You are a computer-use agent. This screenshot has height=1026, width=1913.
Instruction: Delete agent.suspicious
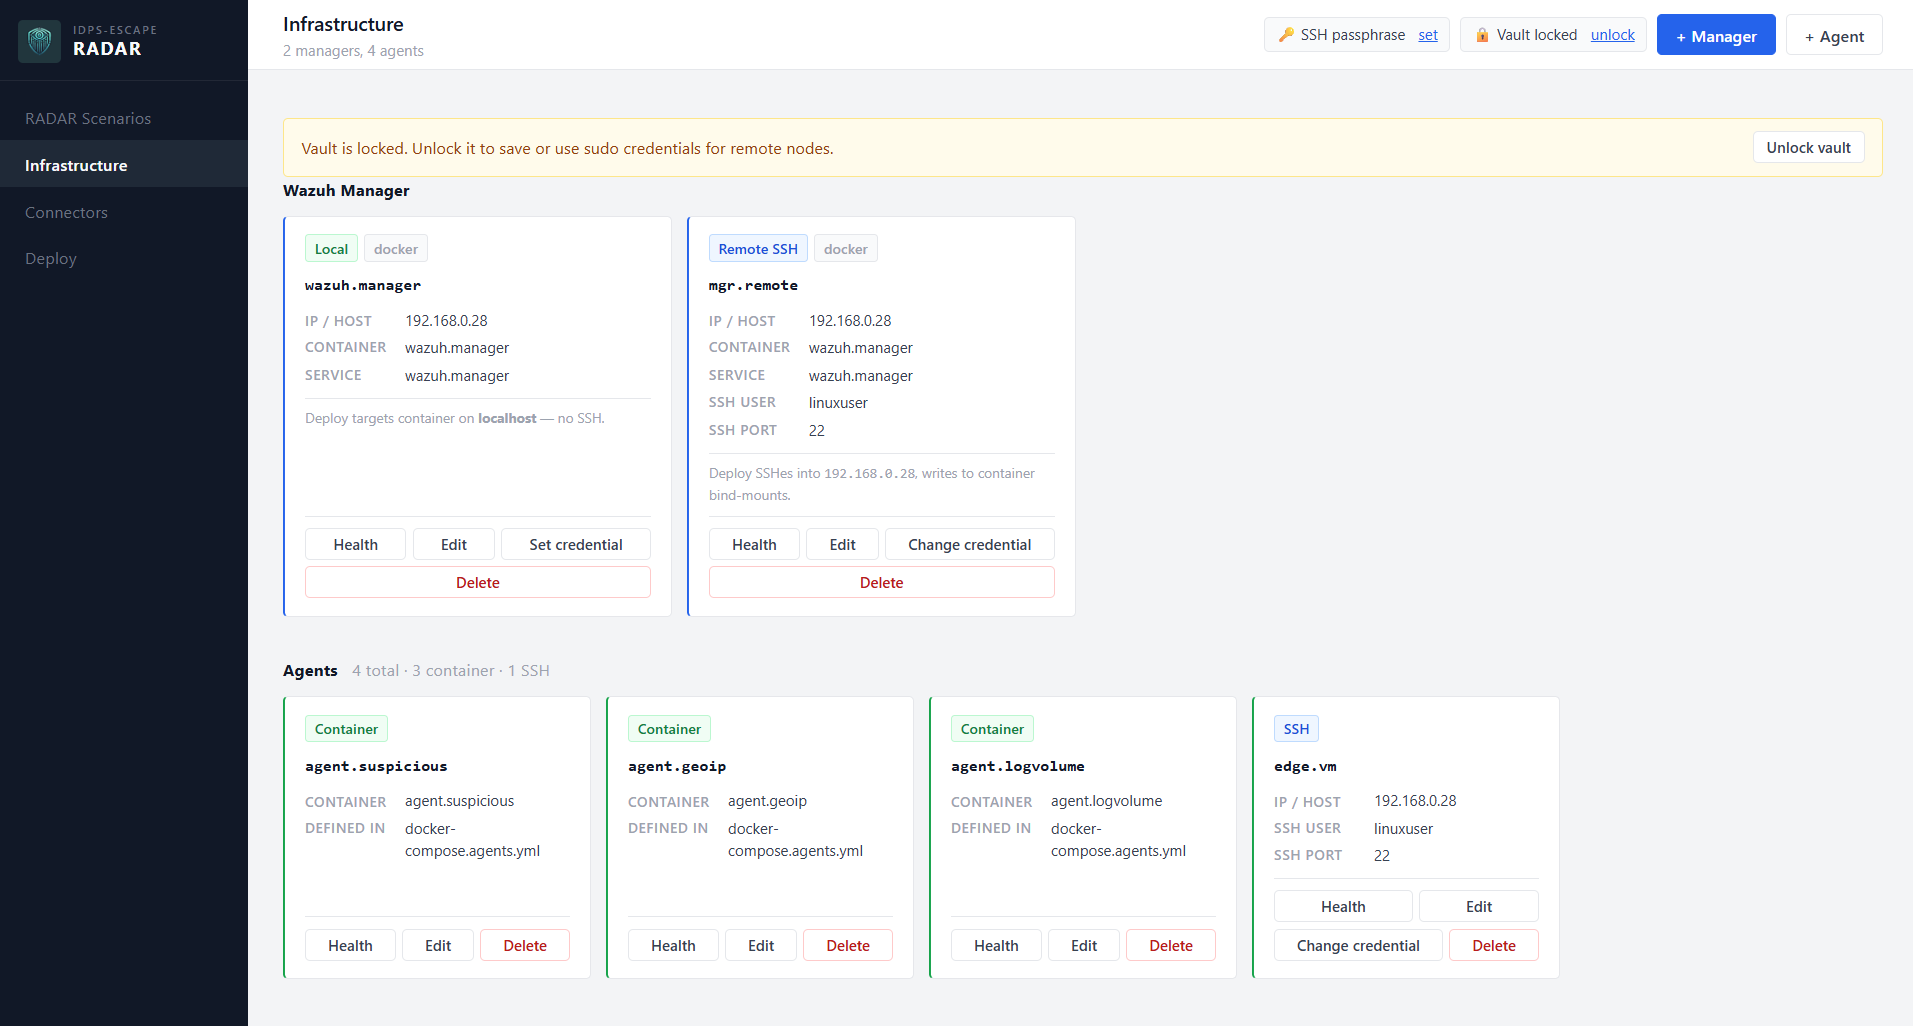tap(524, 945)
